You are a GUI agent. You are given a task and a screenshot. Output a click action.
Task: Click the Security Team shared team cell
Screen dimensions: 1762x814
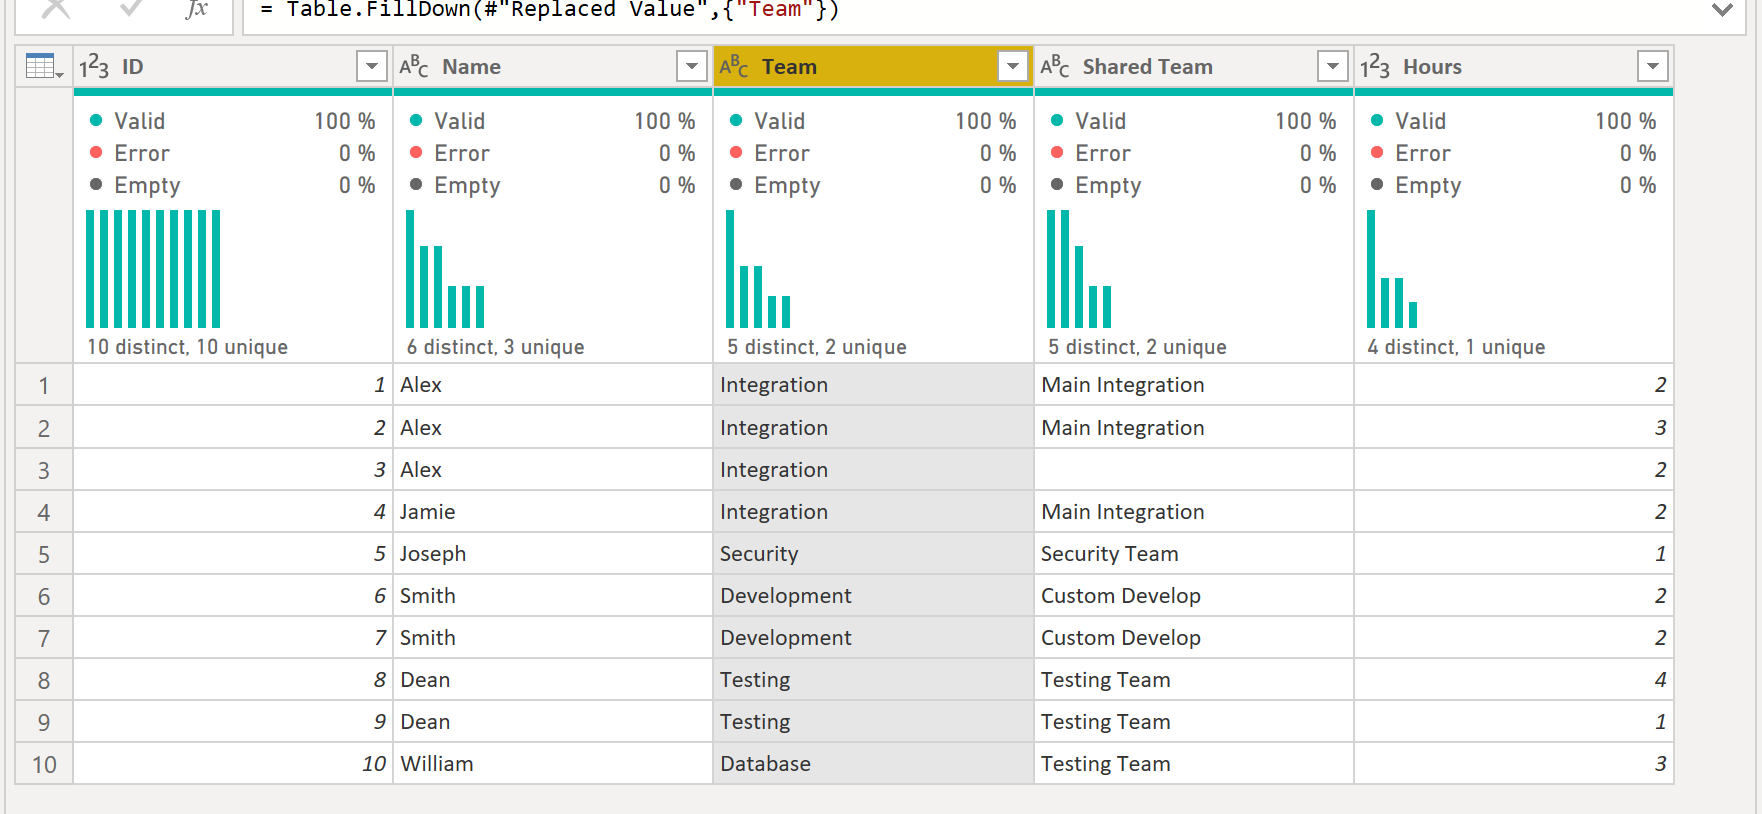1194,554
